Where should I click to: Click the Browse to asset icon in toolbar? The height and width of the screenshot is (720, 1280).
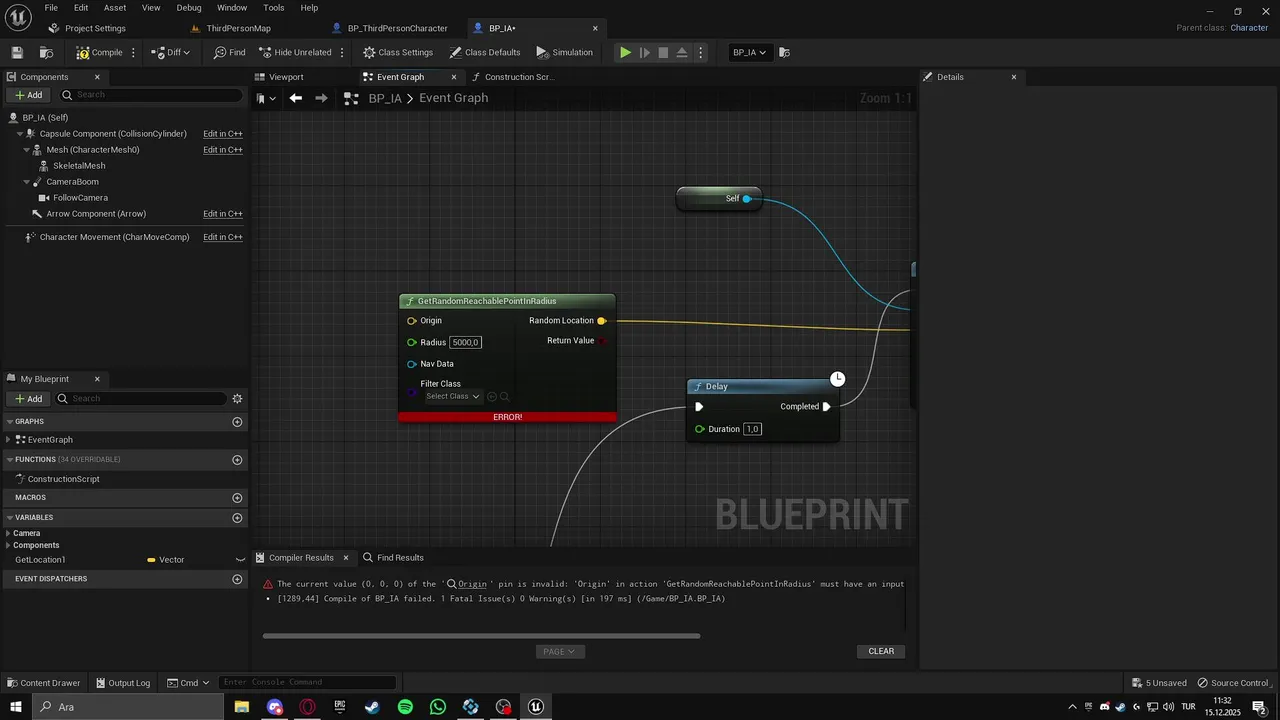[46, 52]
